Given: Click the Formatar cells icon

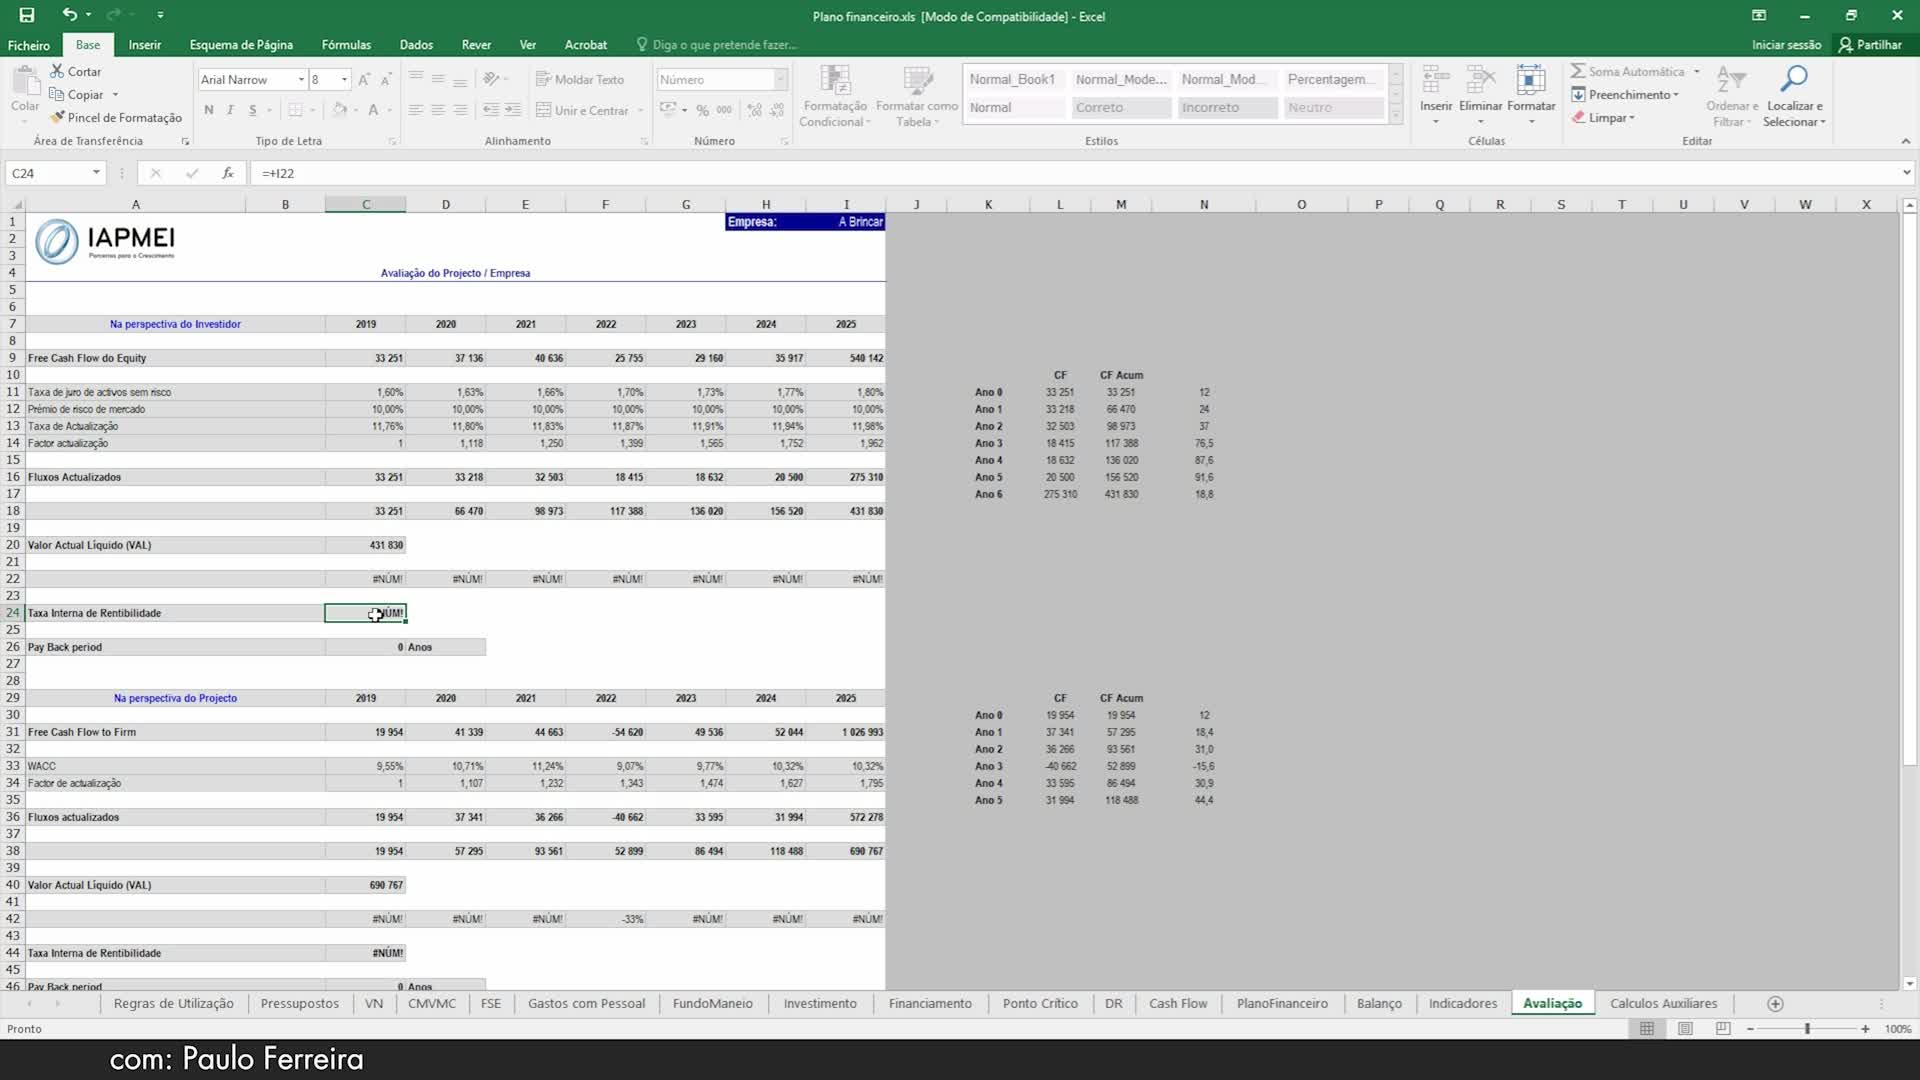Looking at the screenshot, I should 1531,80.
